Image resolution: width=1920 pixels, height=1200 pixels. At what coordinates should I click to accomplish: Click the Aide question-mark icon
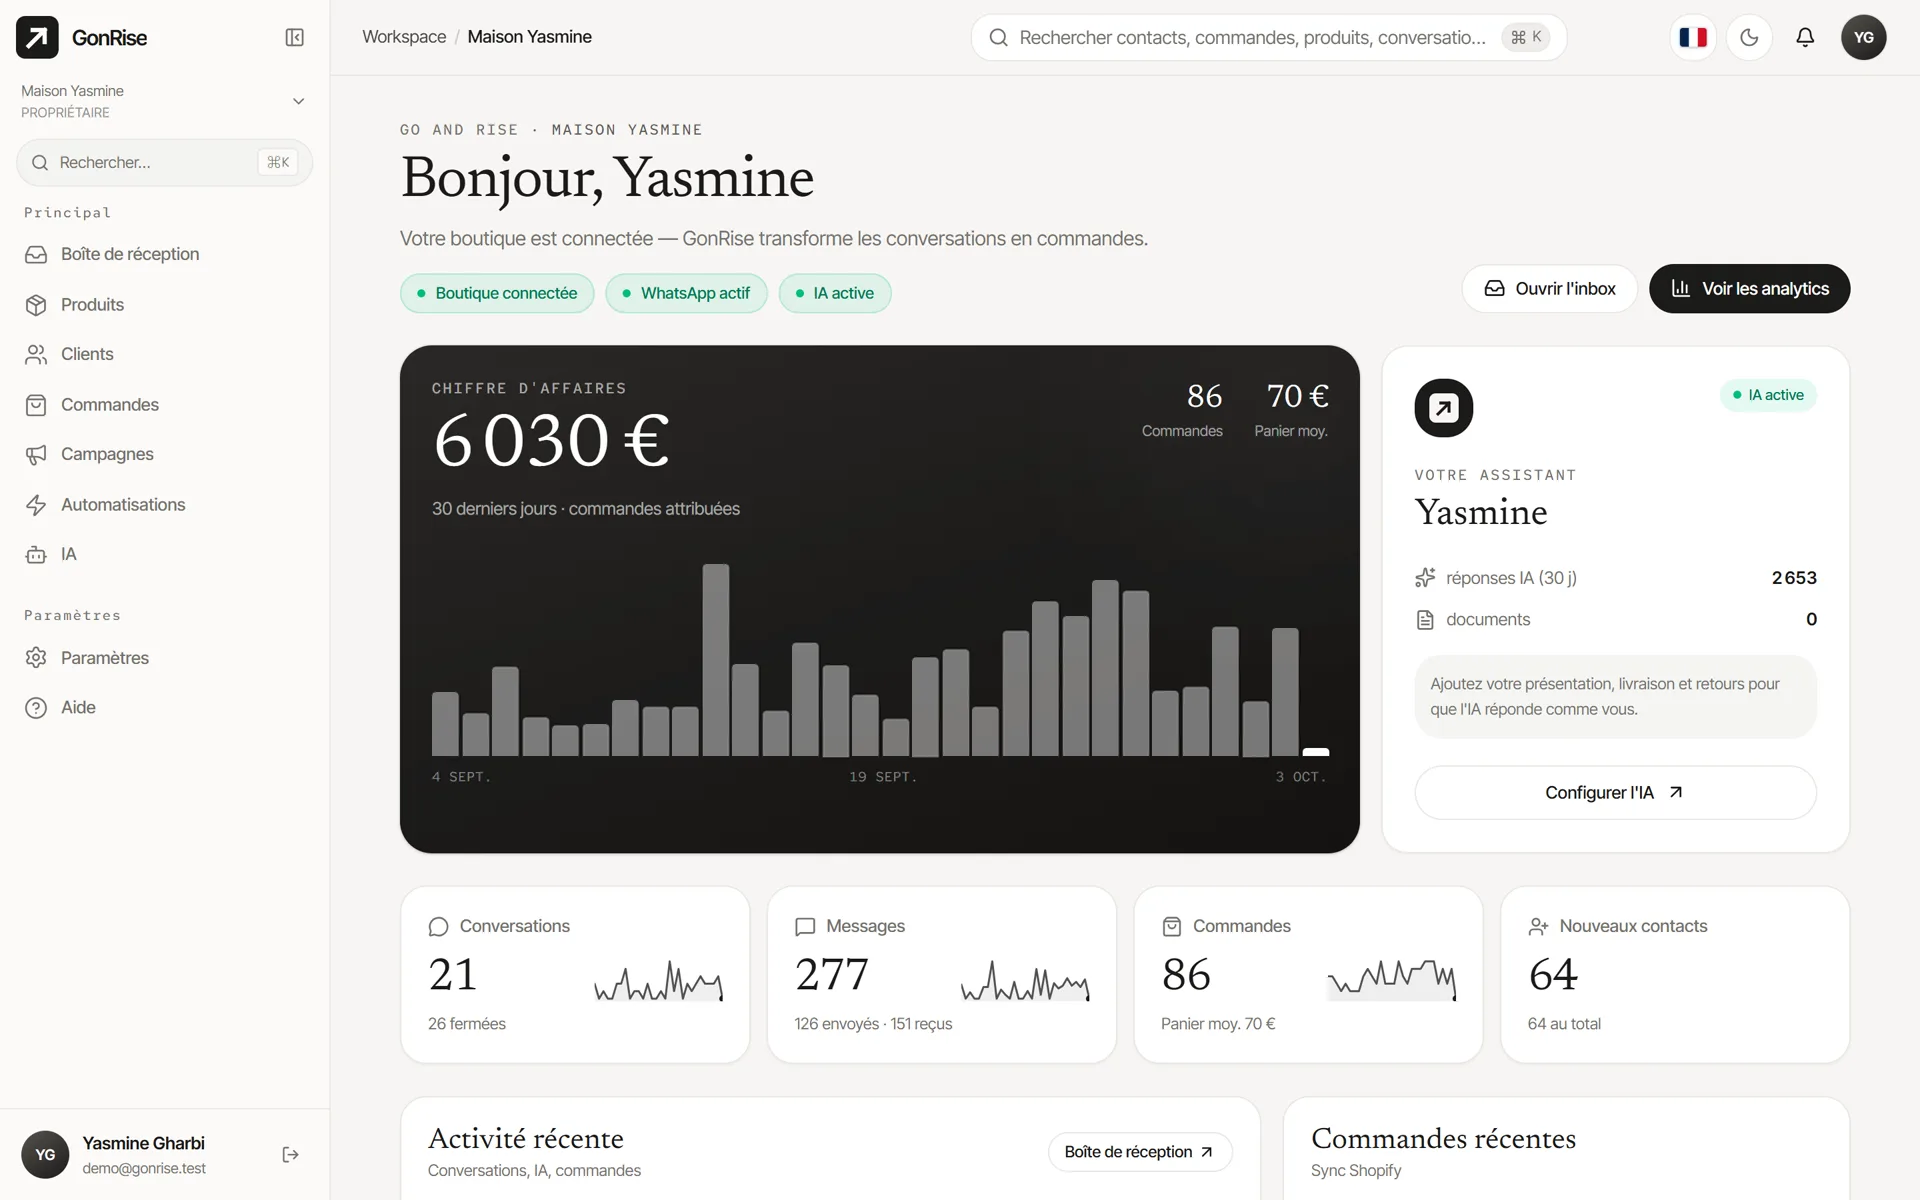click(36, 708)
